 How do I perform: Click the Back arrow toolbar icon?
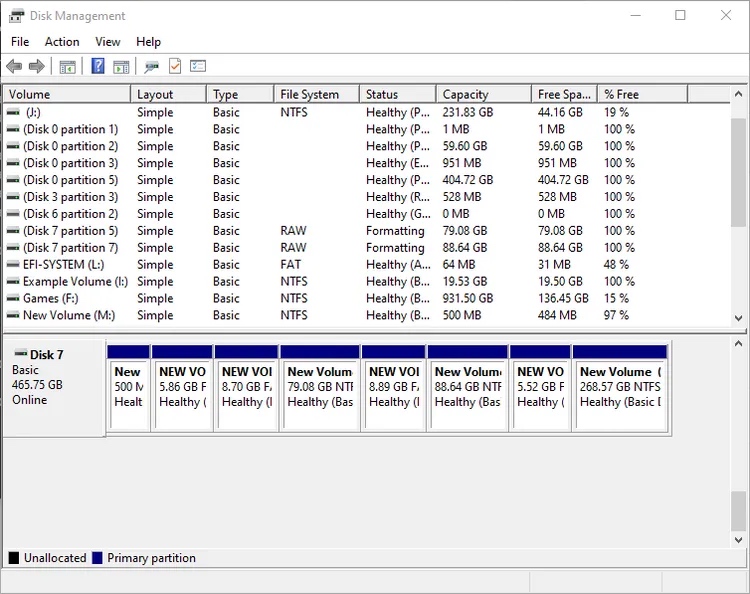tap(14, 66)
